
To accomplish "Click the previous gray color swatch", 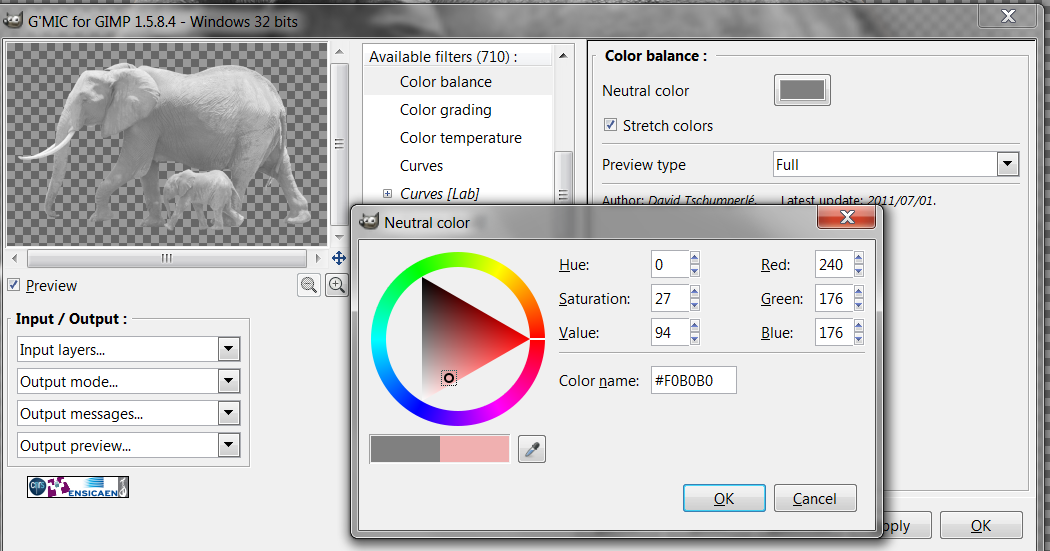I will [405, 449].
